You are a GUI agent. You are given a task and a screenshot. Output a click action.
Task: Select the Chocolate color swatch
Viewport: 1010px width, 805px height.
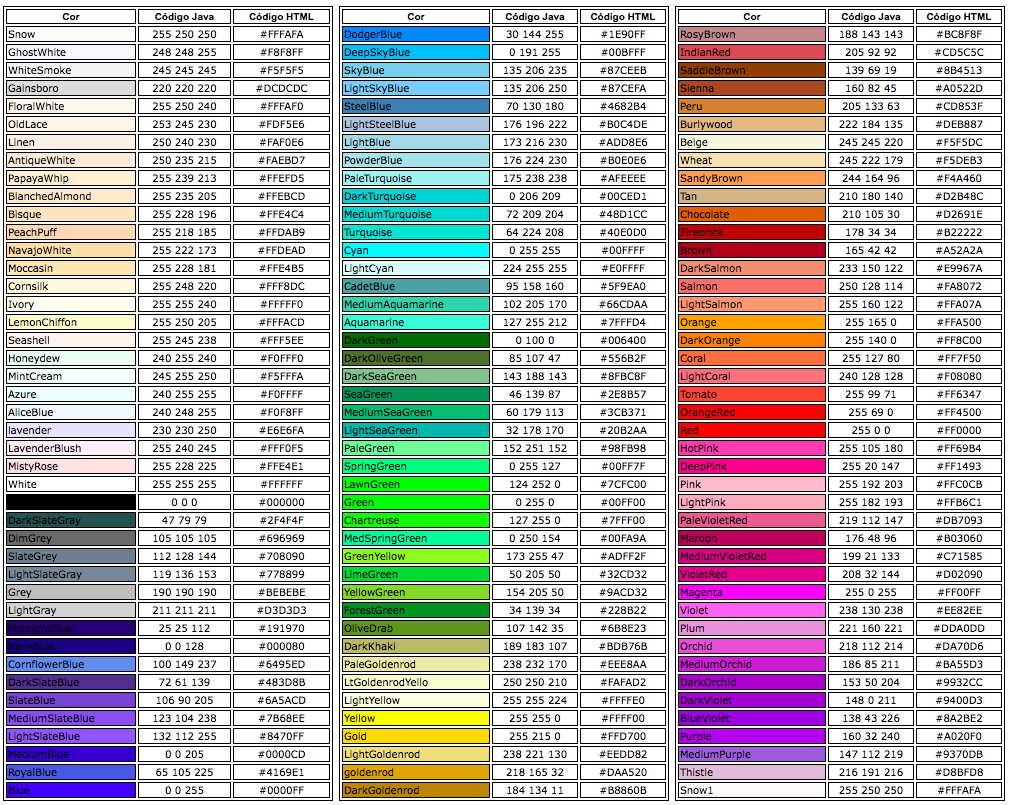(x=755, y=214)
